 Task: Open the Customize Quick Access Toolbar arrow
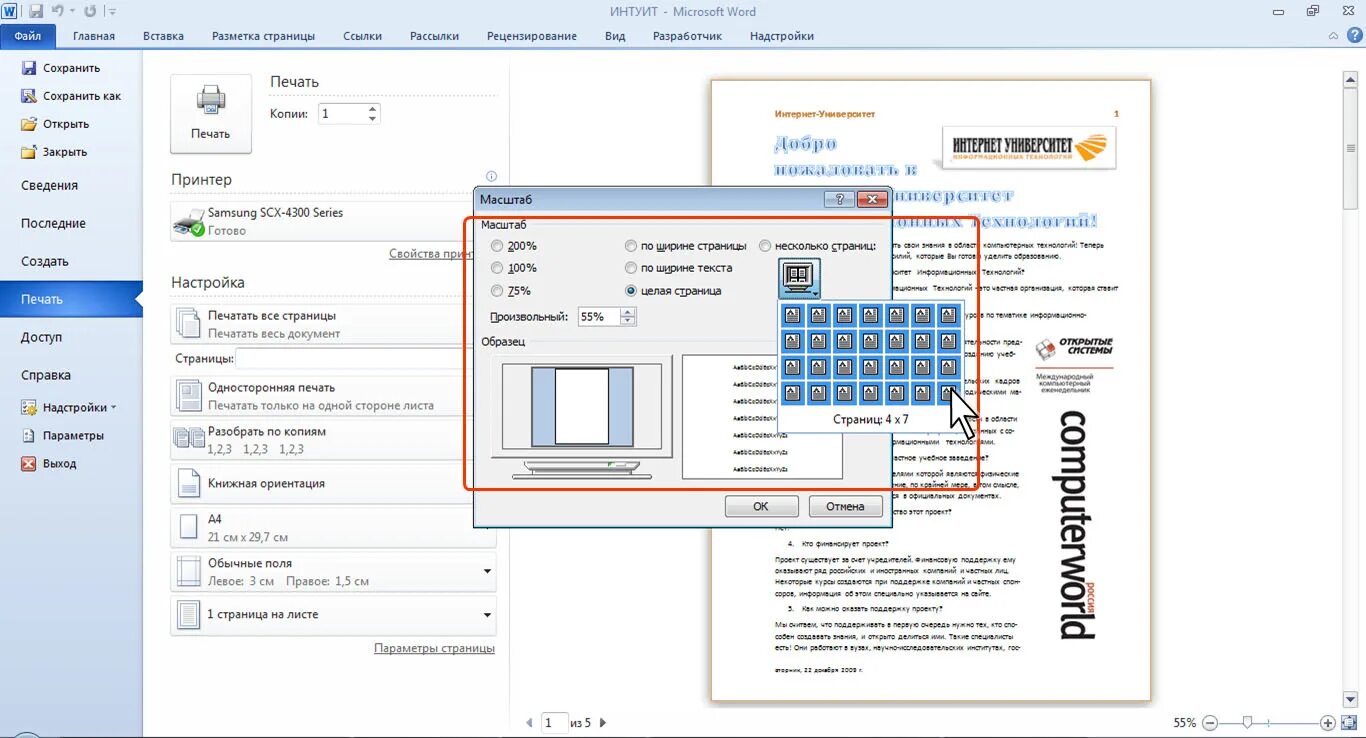pos(111,12)
